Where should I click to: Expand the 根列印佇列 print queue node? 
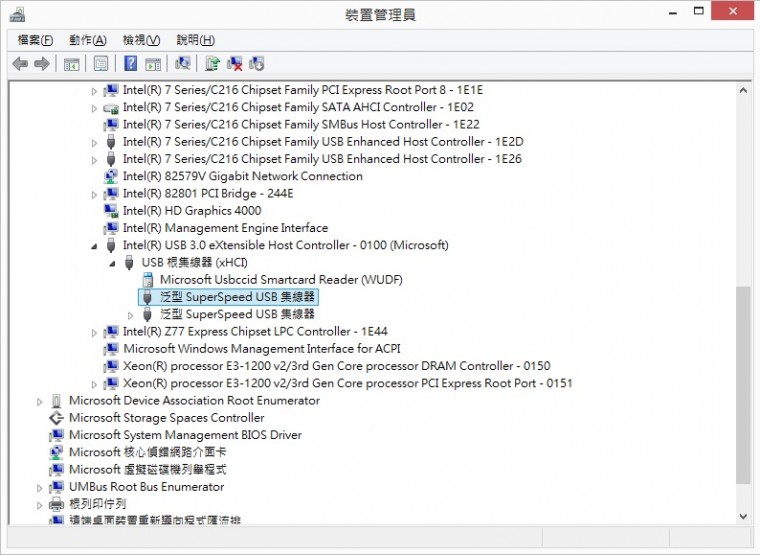pos(40,506)
